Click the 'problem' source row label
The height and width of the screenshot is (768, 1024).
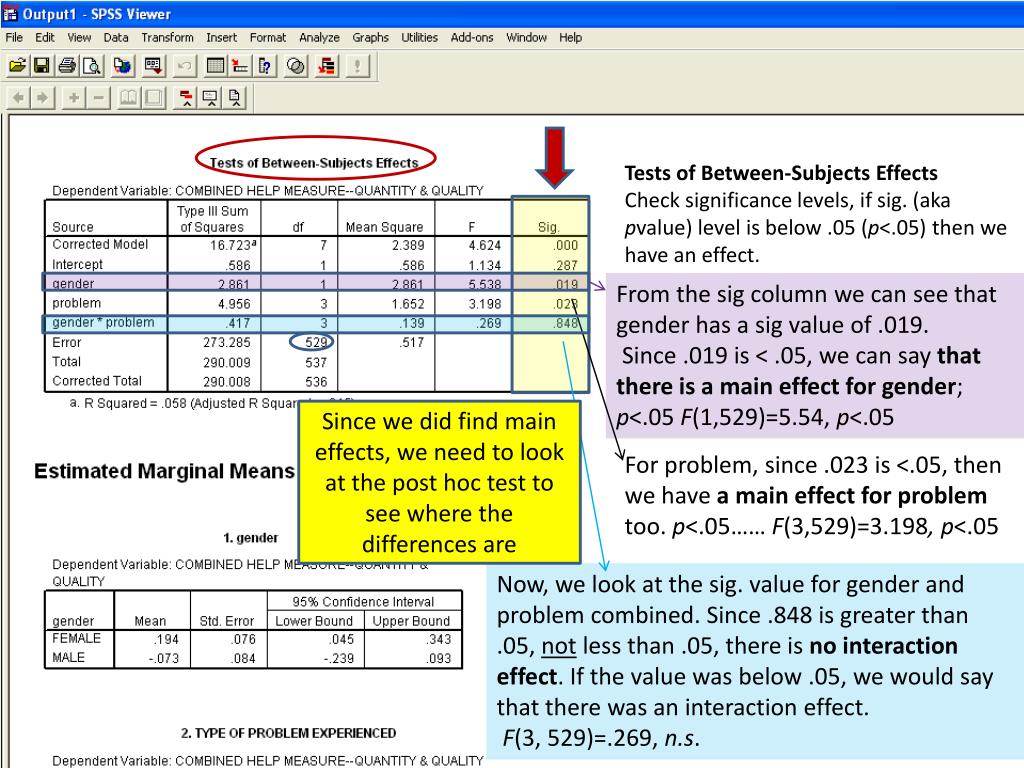(76, 303)
